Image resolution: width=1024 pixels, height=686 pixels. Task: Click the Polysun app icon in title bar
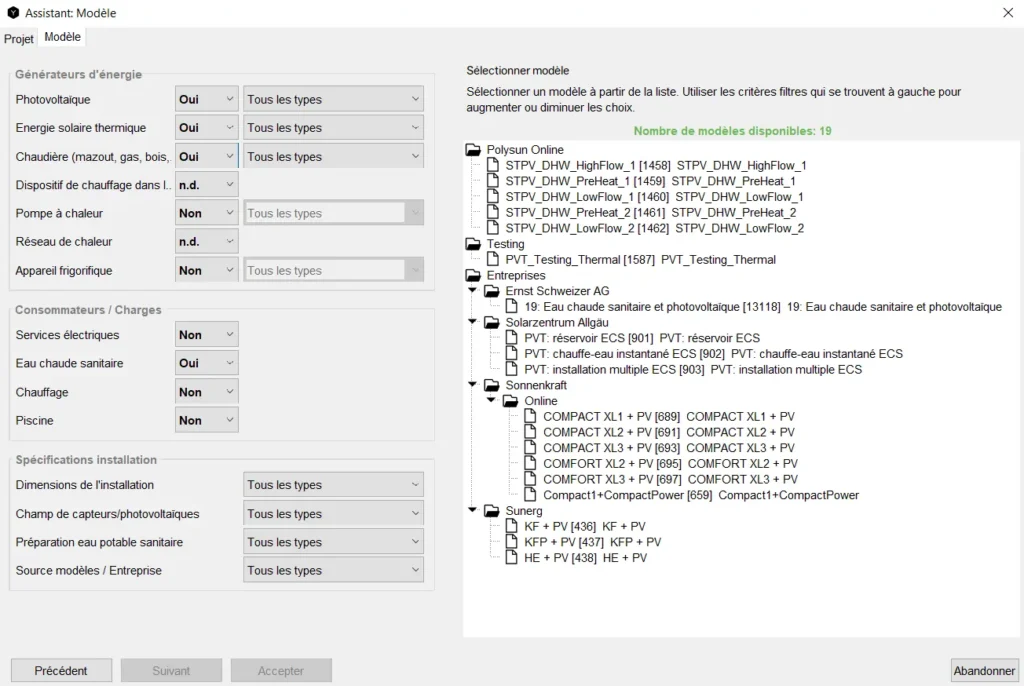12,13
